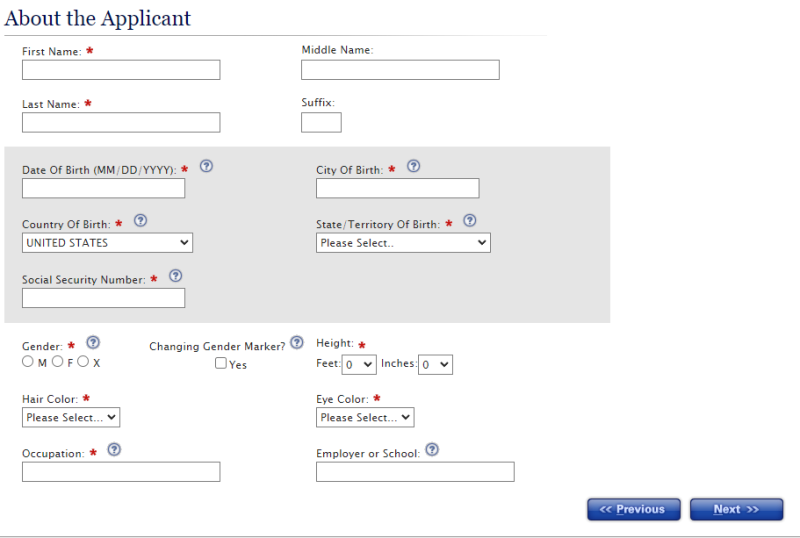
Task: Open Changing Gender Marker help icon
Action: click(297, 342)
